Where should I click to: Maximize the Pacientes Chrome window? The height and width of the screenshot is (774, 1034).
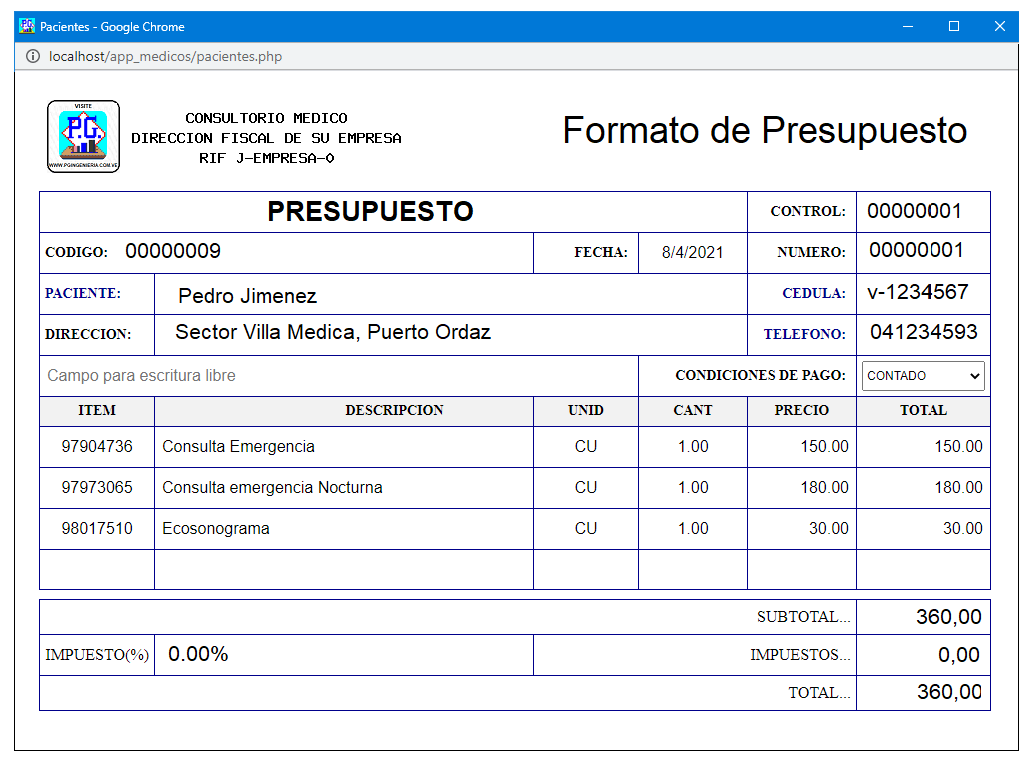pyautogui.click(x=954, y=26)
